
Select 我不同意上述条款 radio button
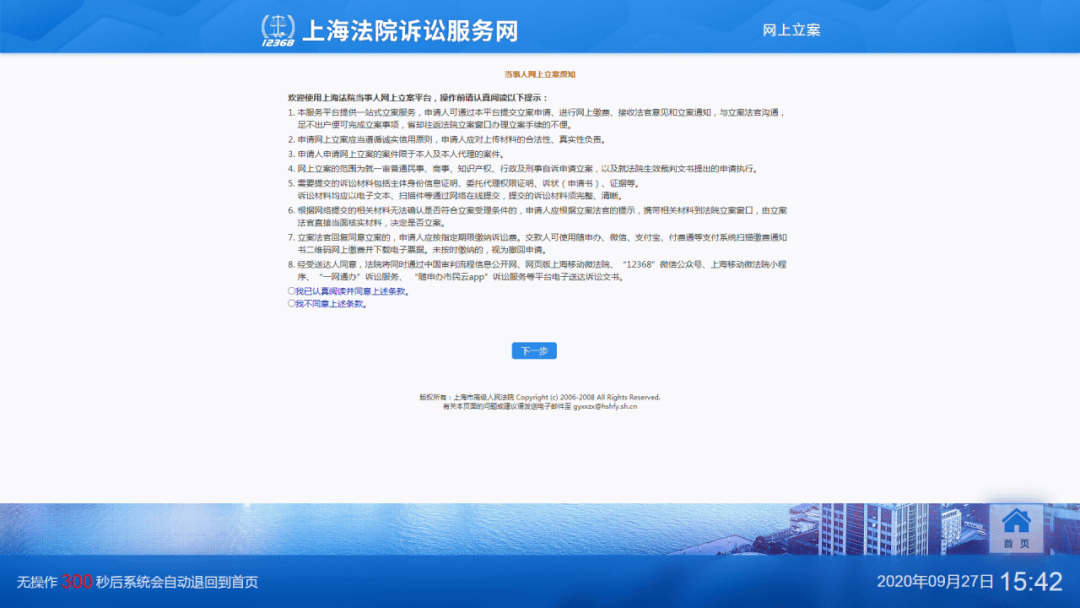(x=291, y=304)
